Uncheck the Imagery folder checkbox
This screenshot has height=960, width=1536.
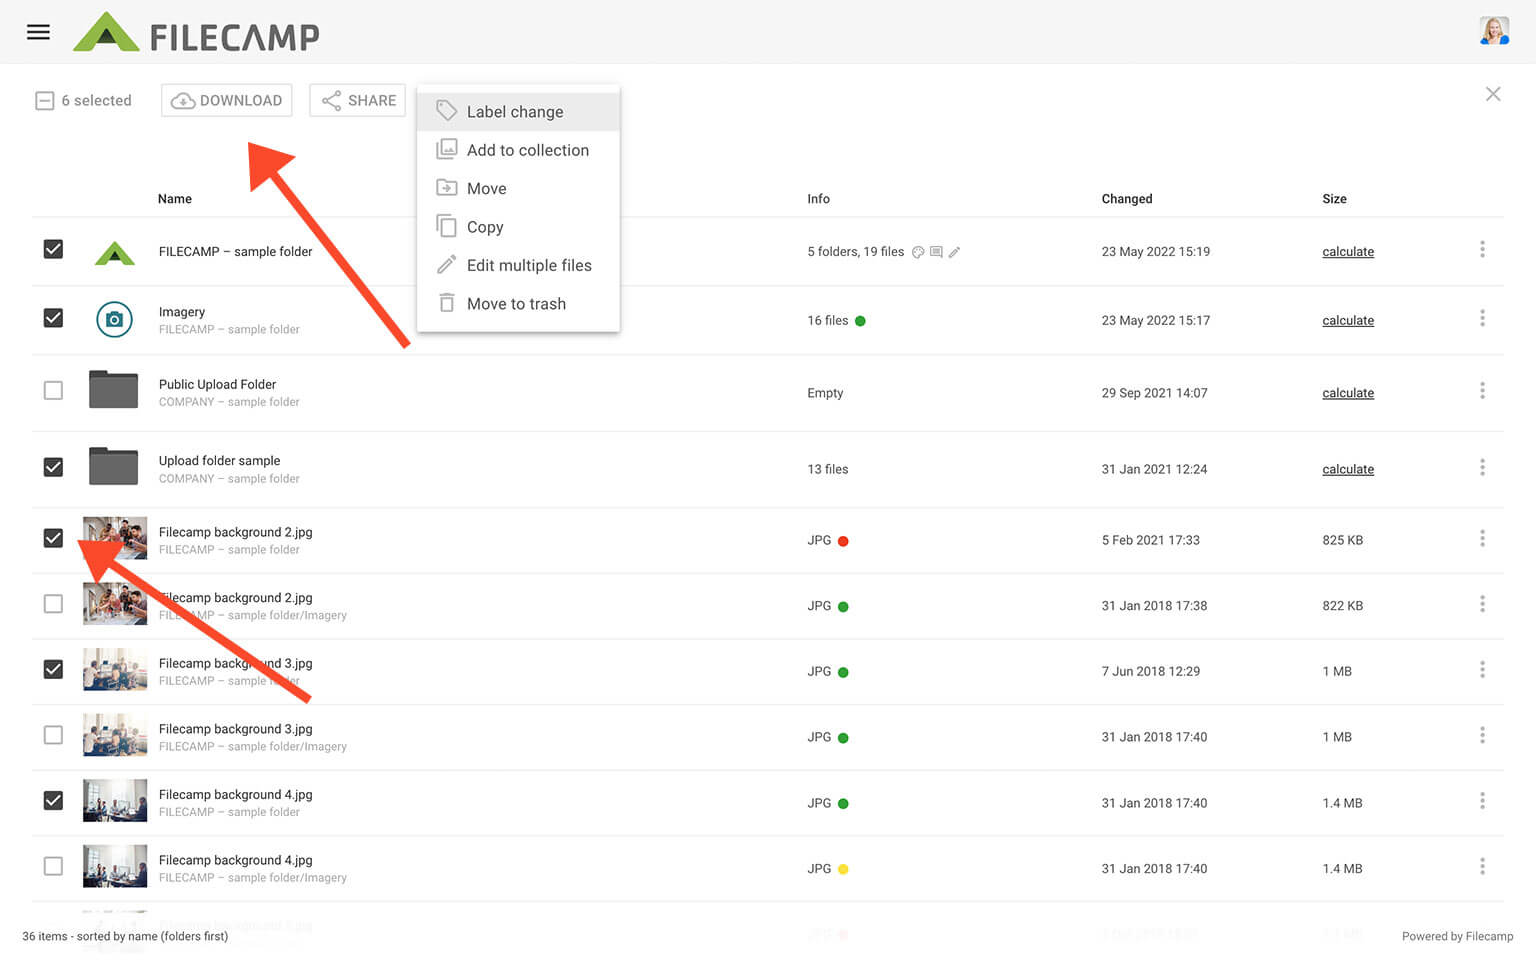coord(53,318)
